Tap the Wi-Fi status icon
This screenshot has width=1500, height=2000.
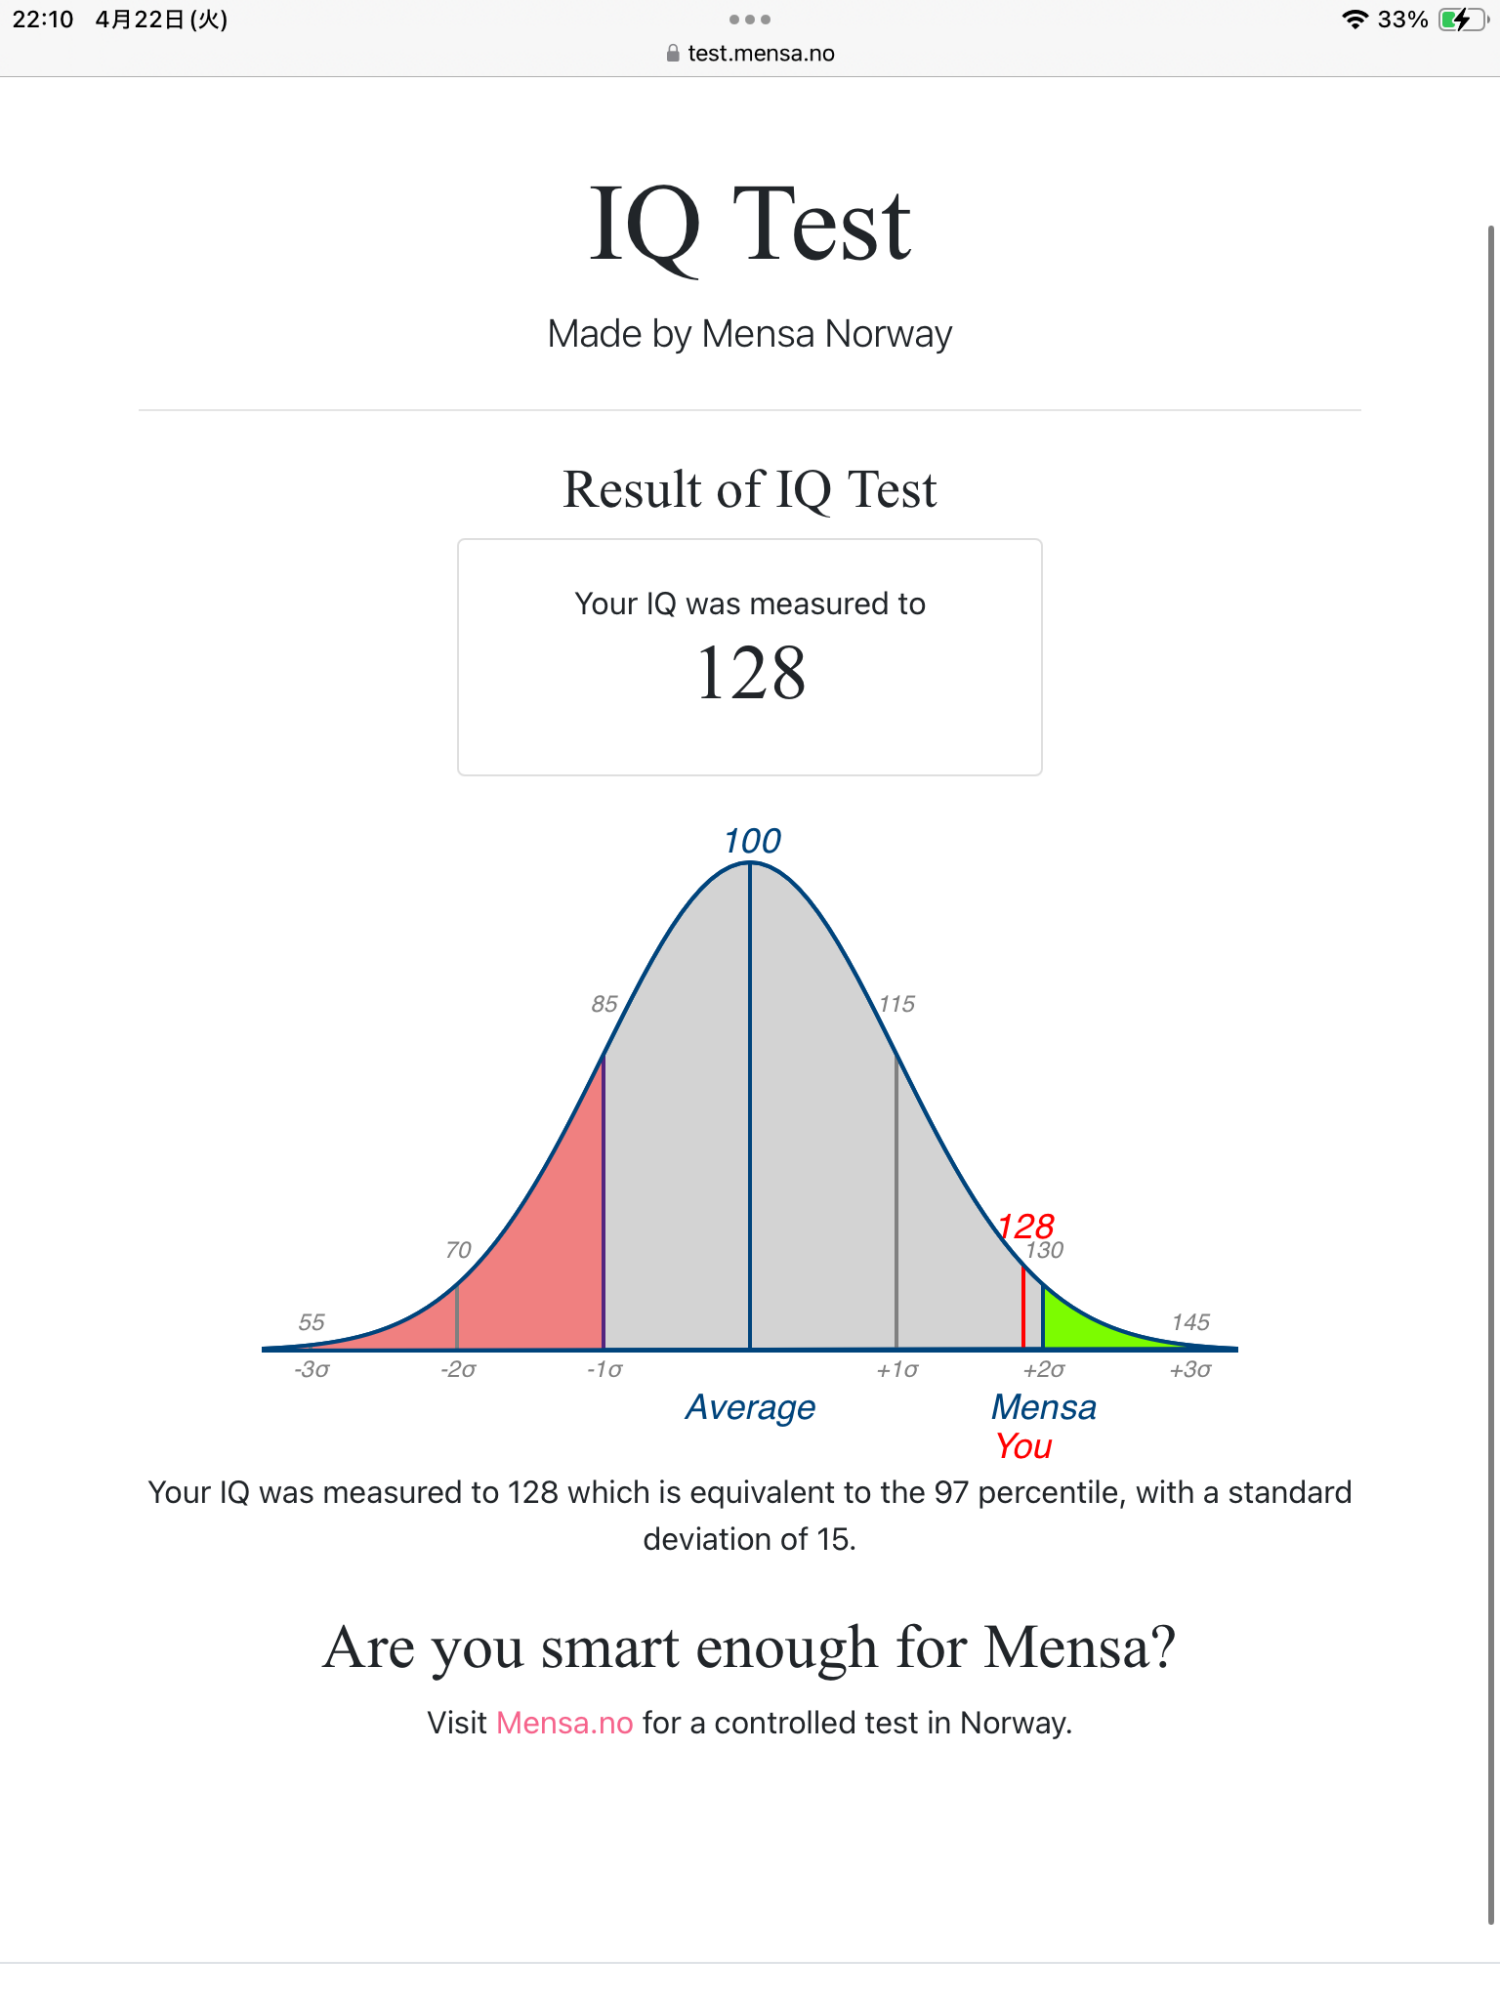(1354, 19)
